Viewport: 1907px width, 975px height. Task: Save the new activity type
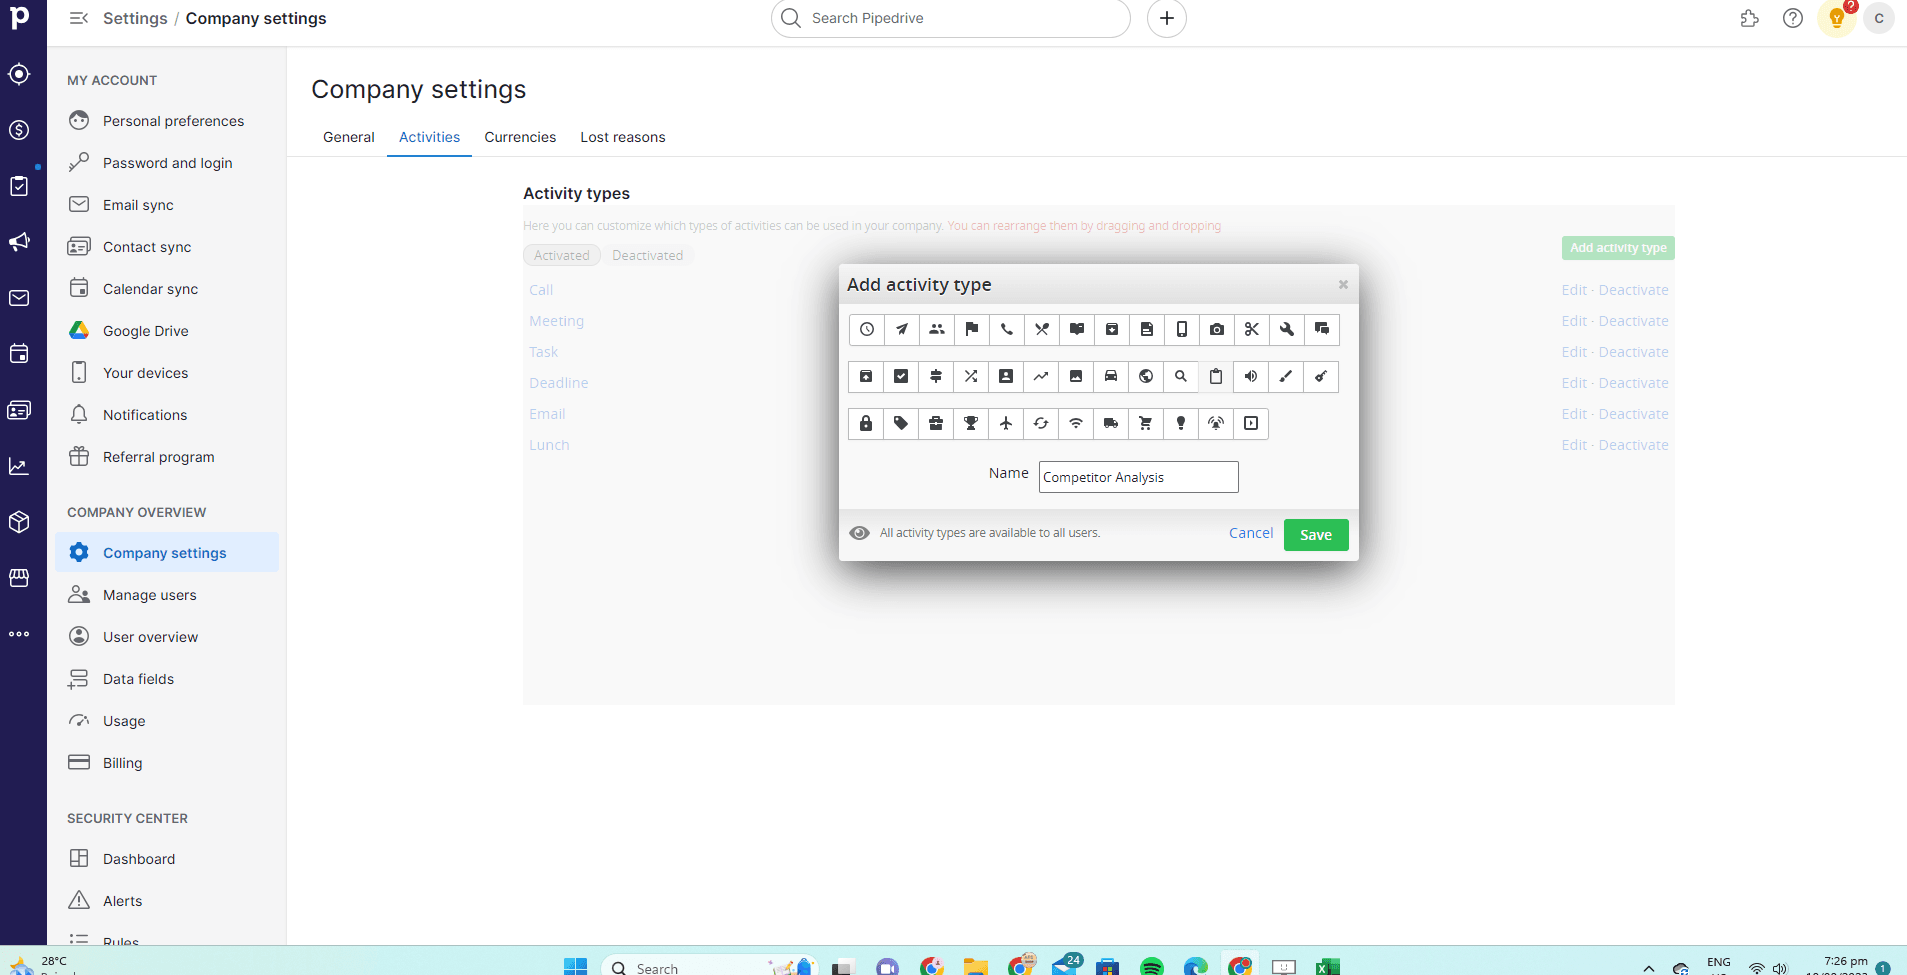1316,535
